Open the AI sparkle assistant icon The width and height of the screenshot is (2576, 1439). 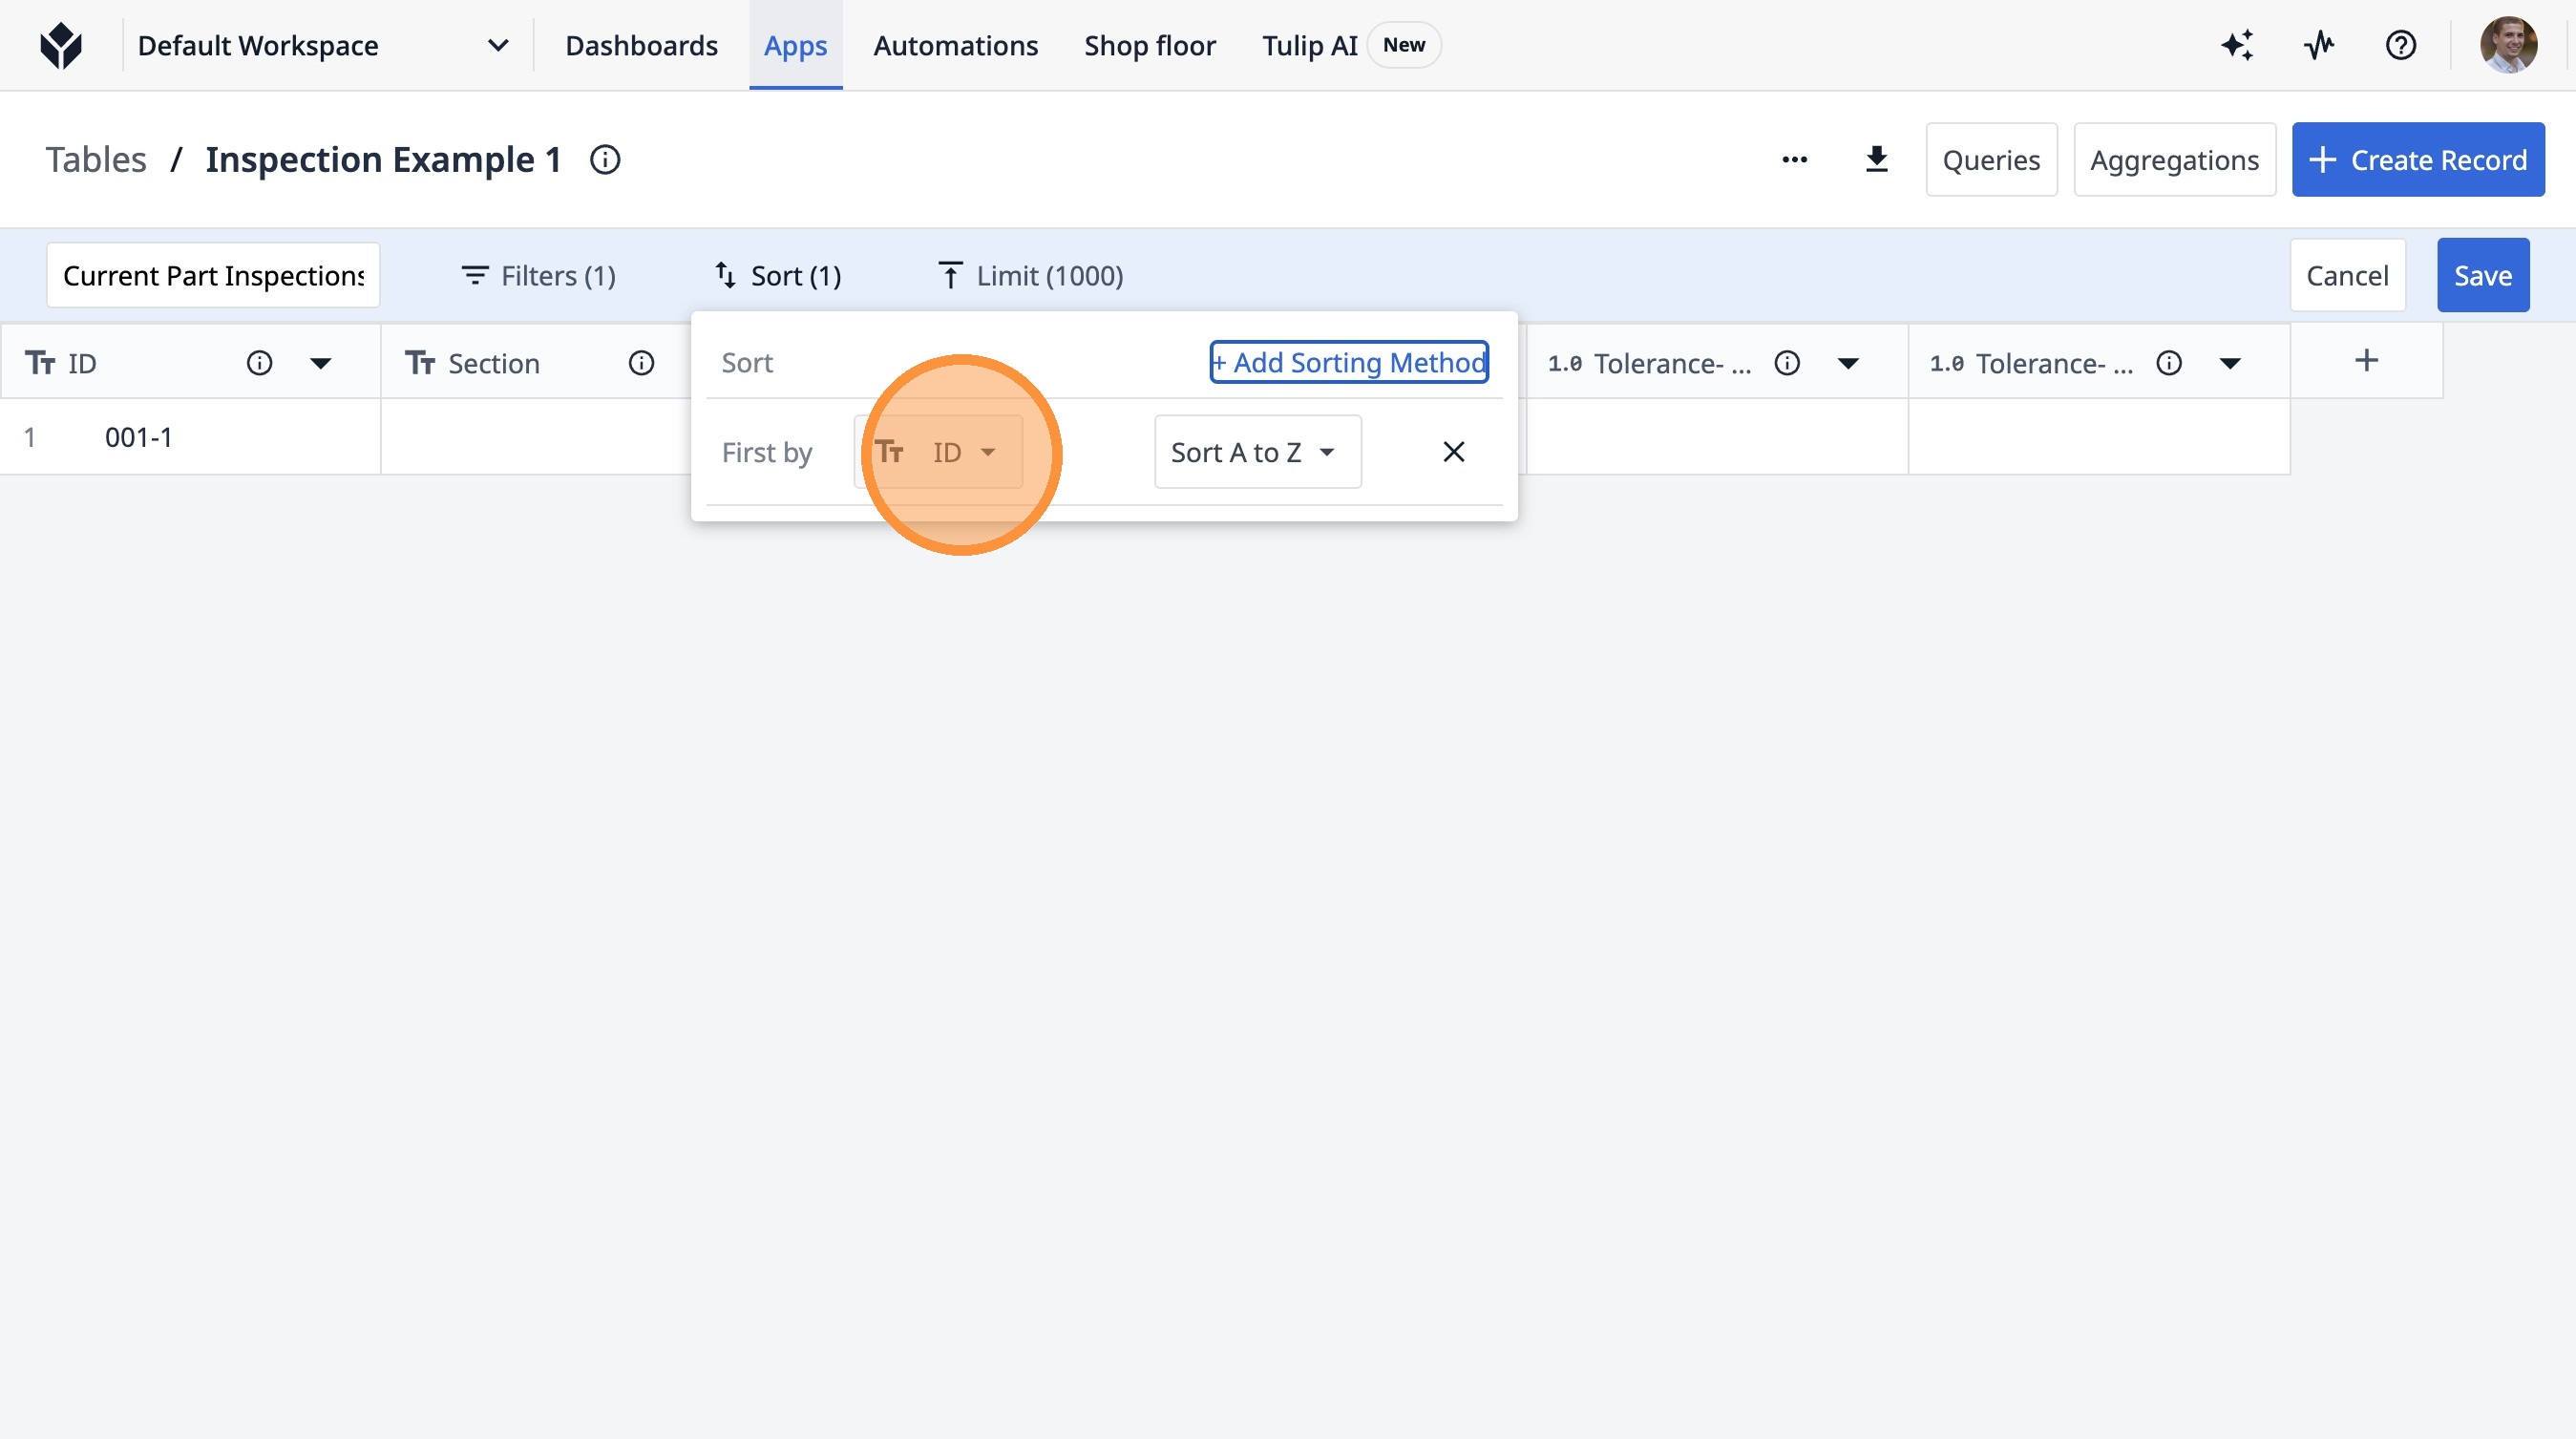coord(2237,45)
